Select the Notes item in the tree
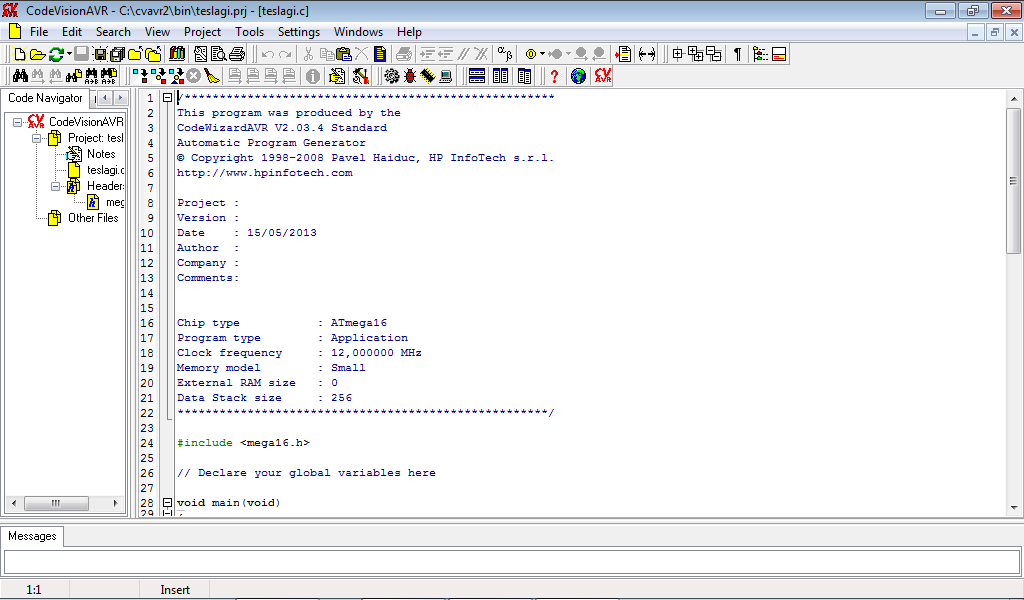 point(101,154)
